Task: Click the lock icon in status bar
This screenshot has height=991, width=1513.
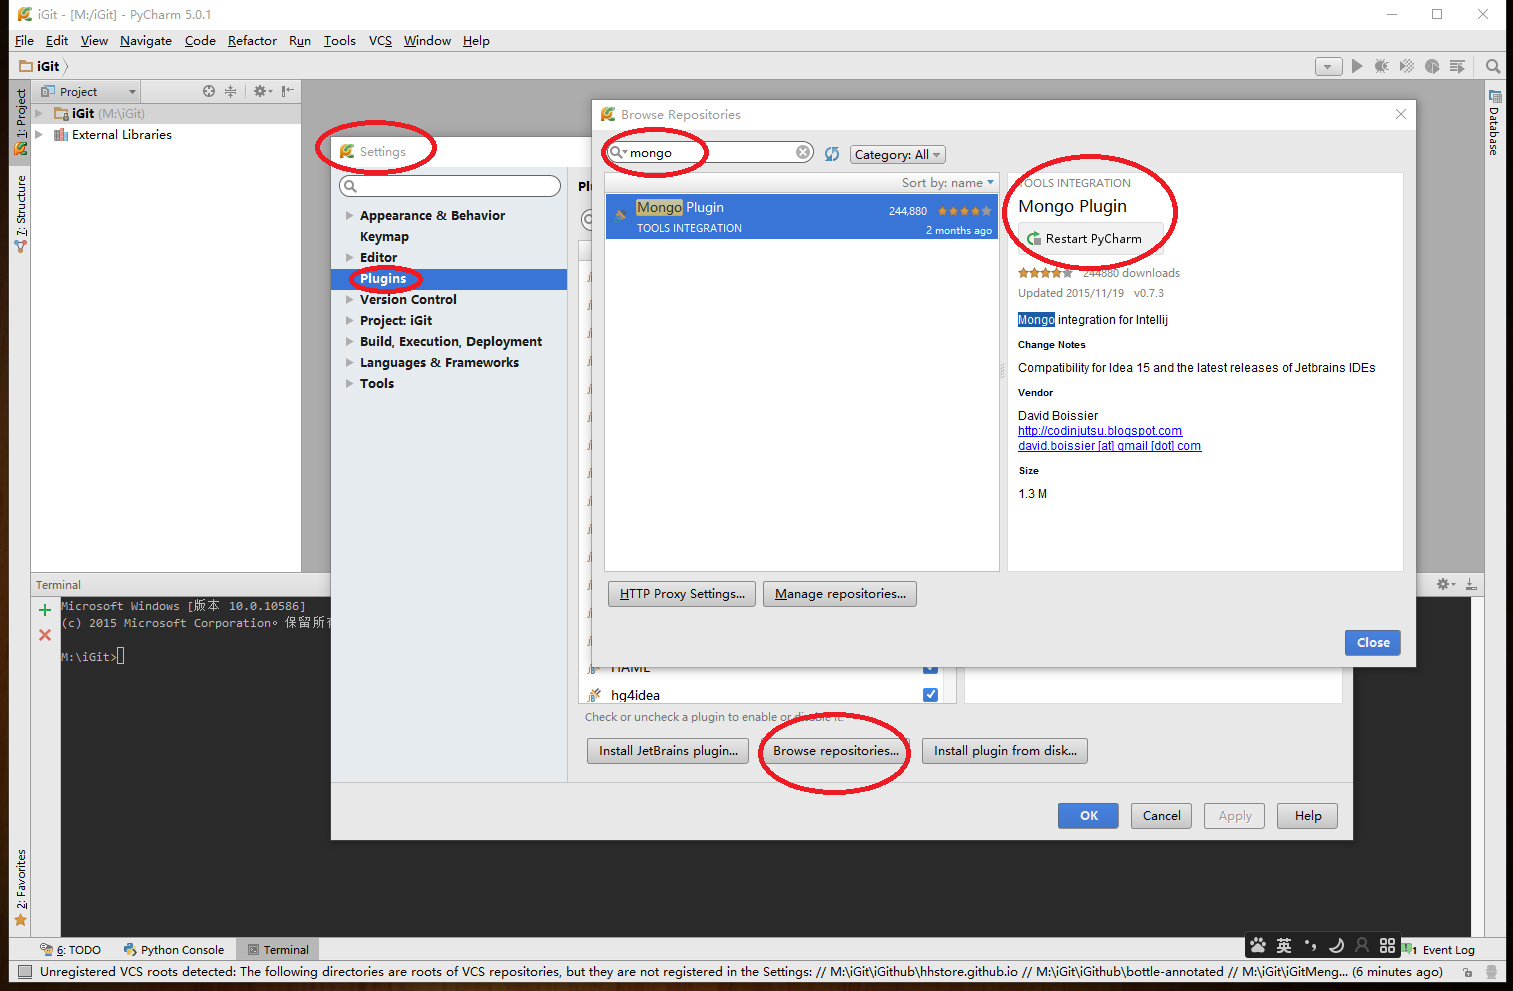Action: [1468, 972]
